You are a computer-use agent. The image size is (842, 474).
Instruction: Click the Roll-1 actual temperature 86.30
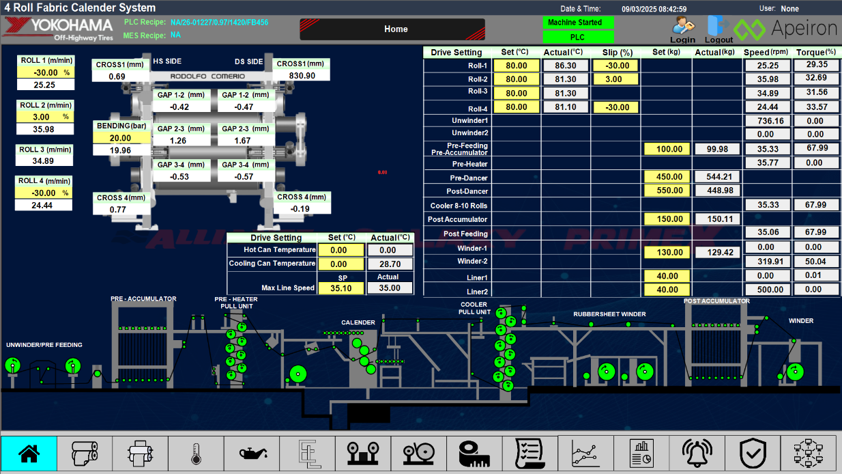coord(565,65)
